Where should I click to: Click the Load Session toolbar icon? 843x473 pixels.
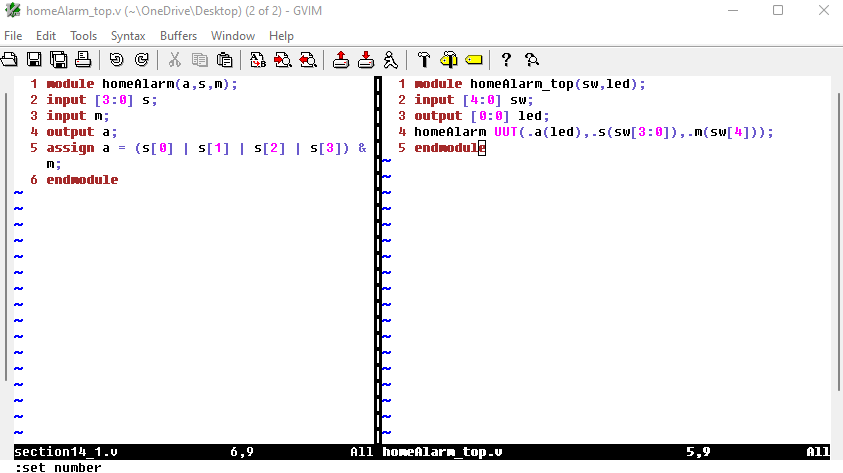tap(341, 60)
